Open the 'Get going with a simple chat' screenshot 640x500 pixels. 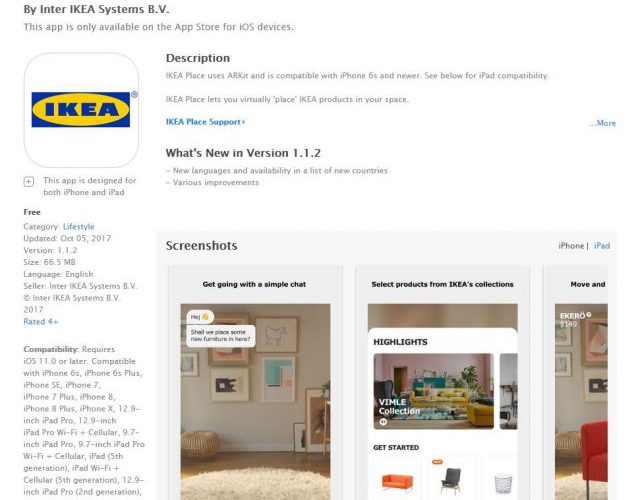tap(256, 382)
